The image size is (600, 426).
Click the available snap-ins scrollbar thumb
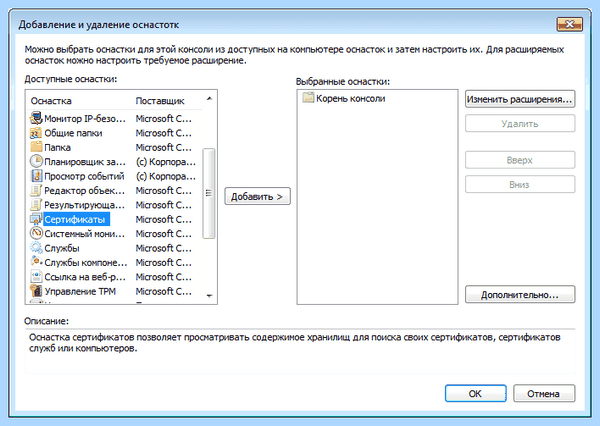tap(209, 193)
